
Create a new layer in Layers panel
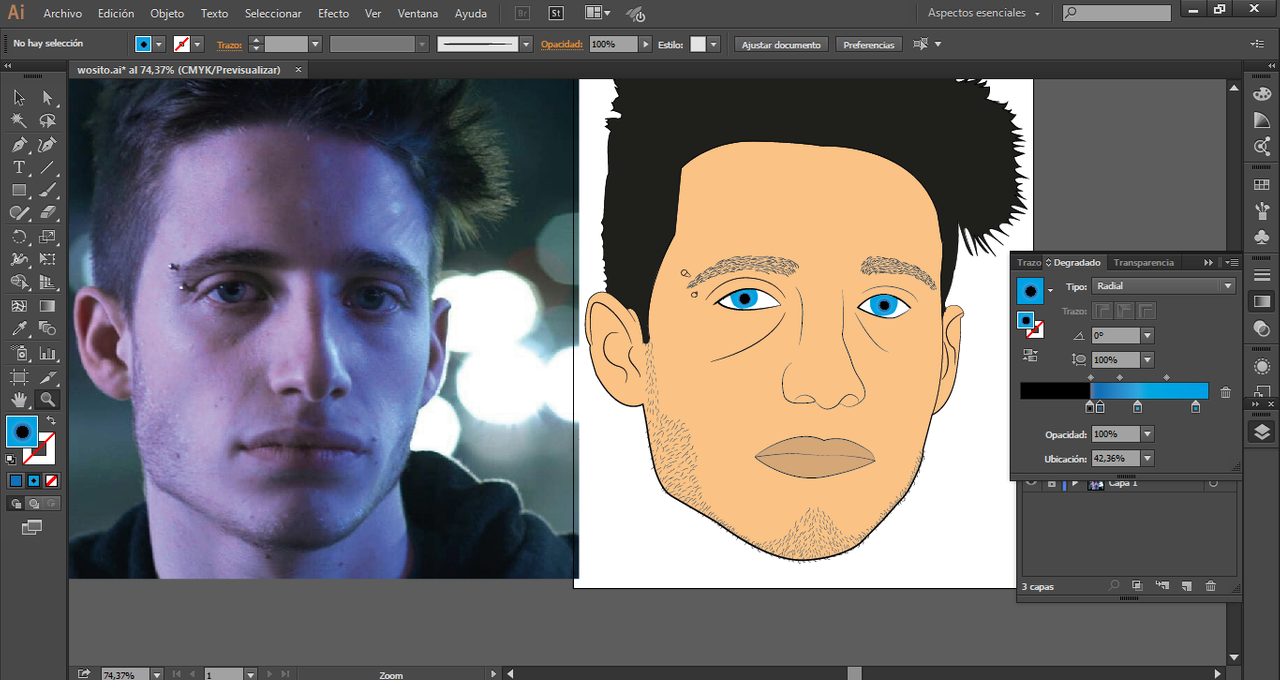(1187, 586)
